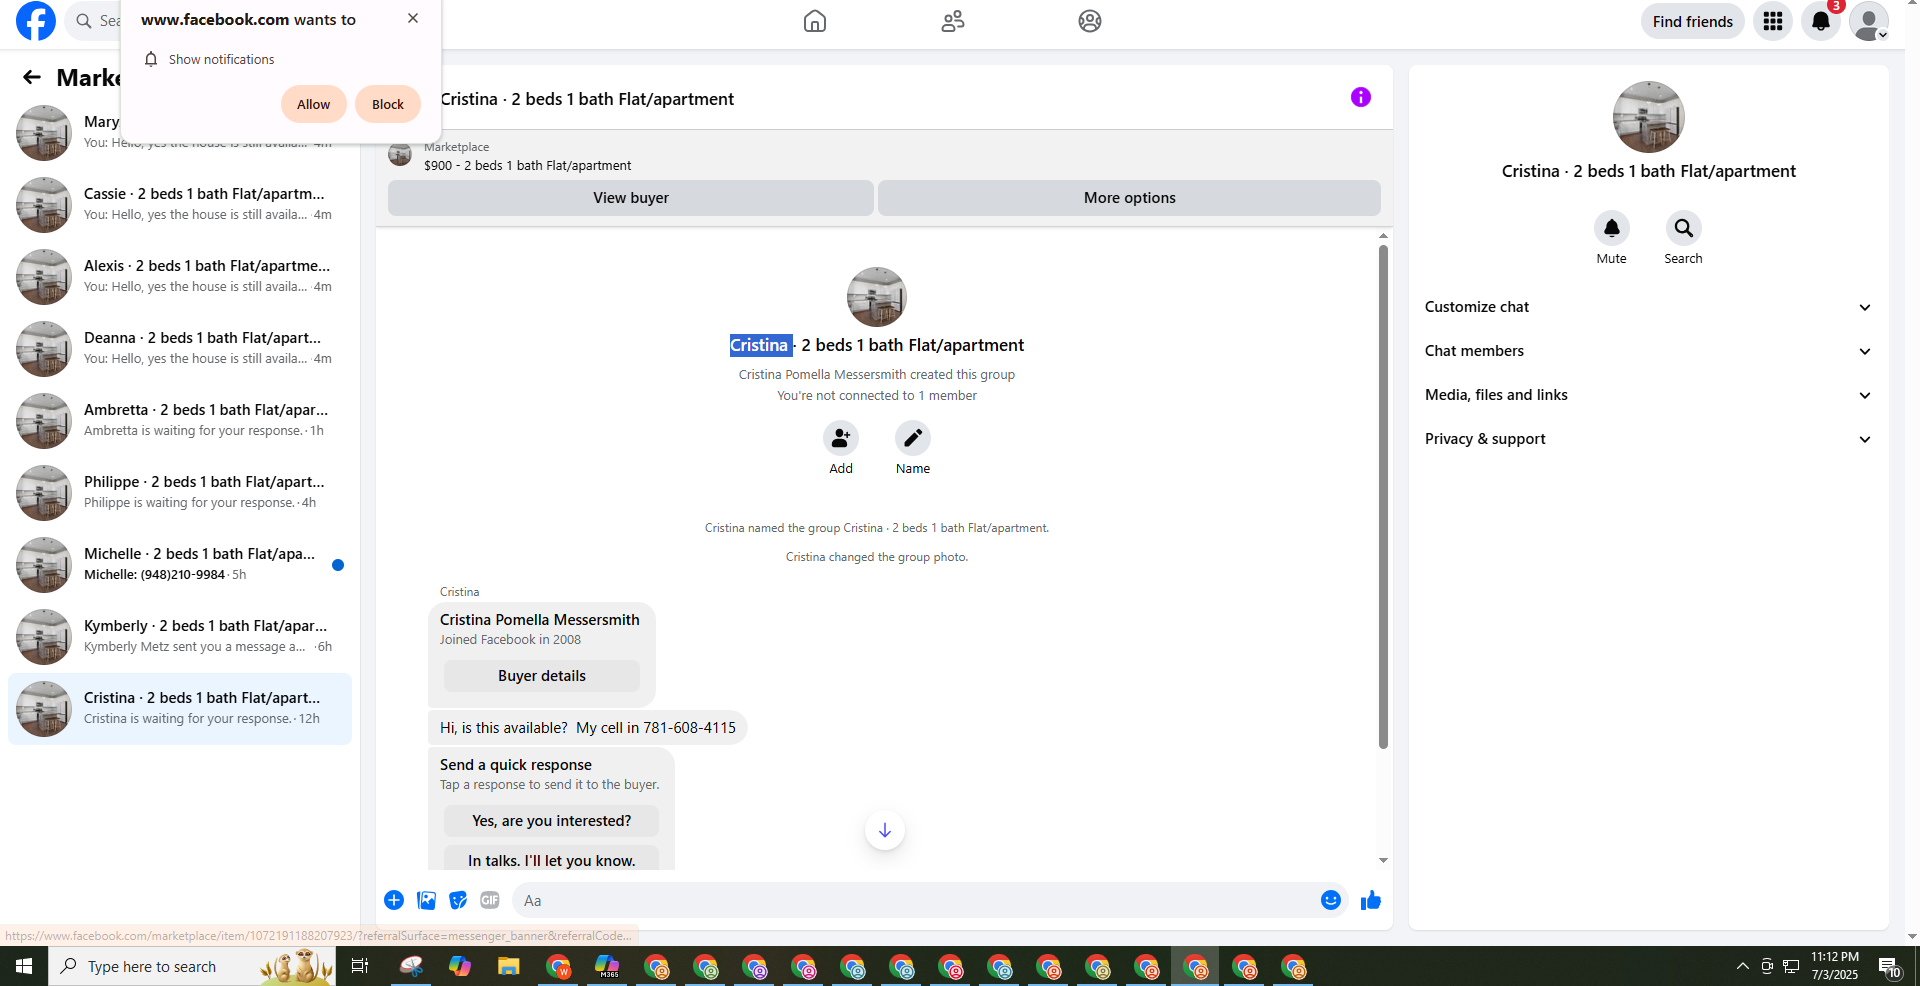The image size is (1920, 986).
Task: Send quick reply 'In talks. I'll let you know.'
Action: pyautogui.click(x=552, y=860)
